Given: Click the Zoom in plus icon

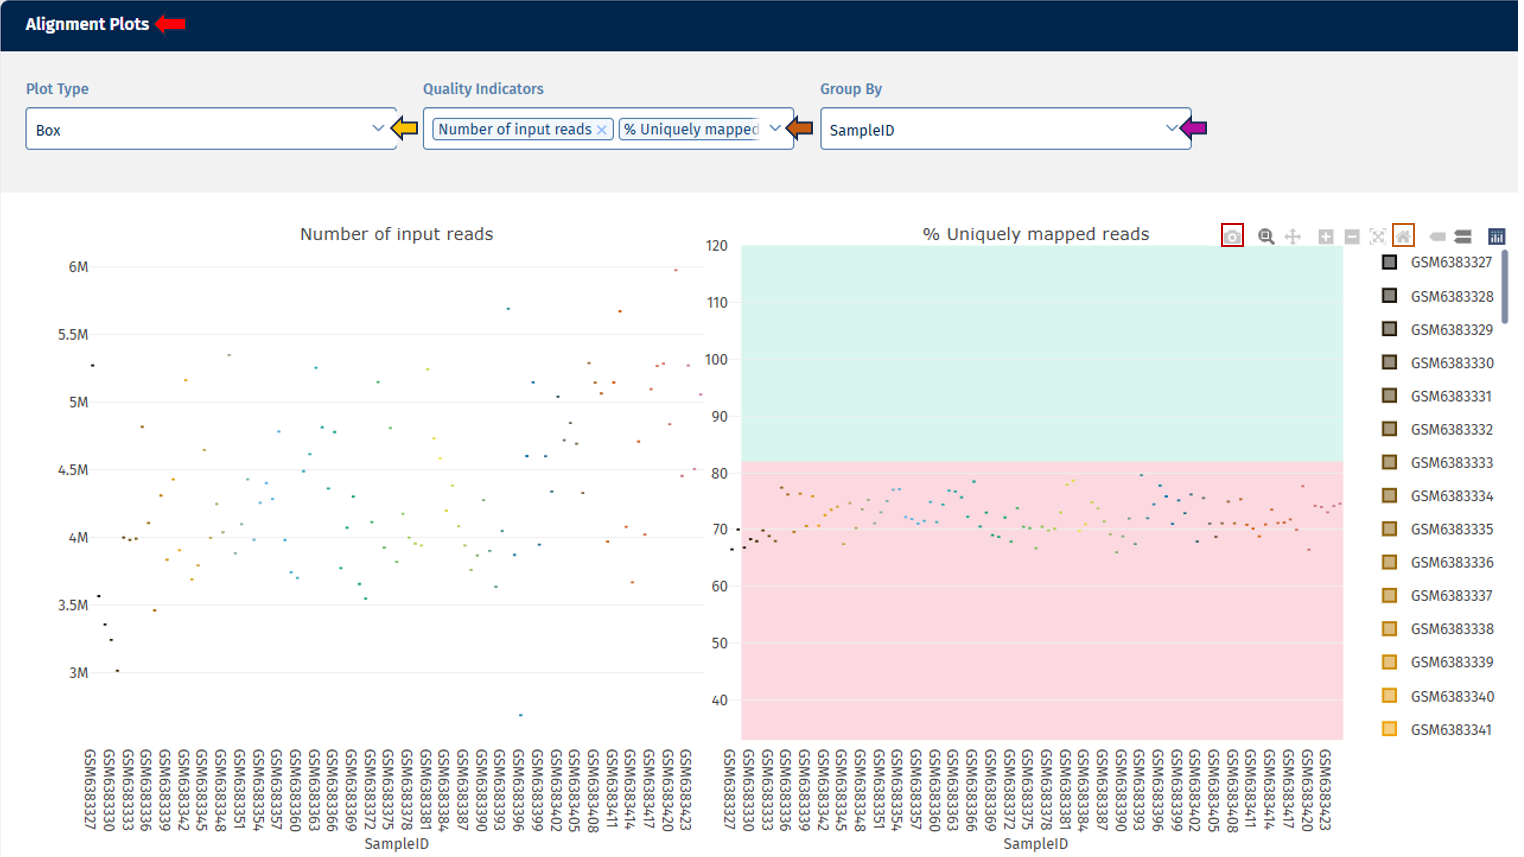Looking at the screenshot, I should [1326, 236].
